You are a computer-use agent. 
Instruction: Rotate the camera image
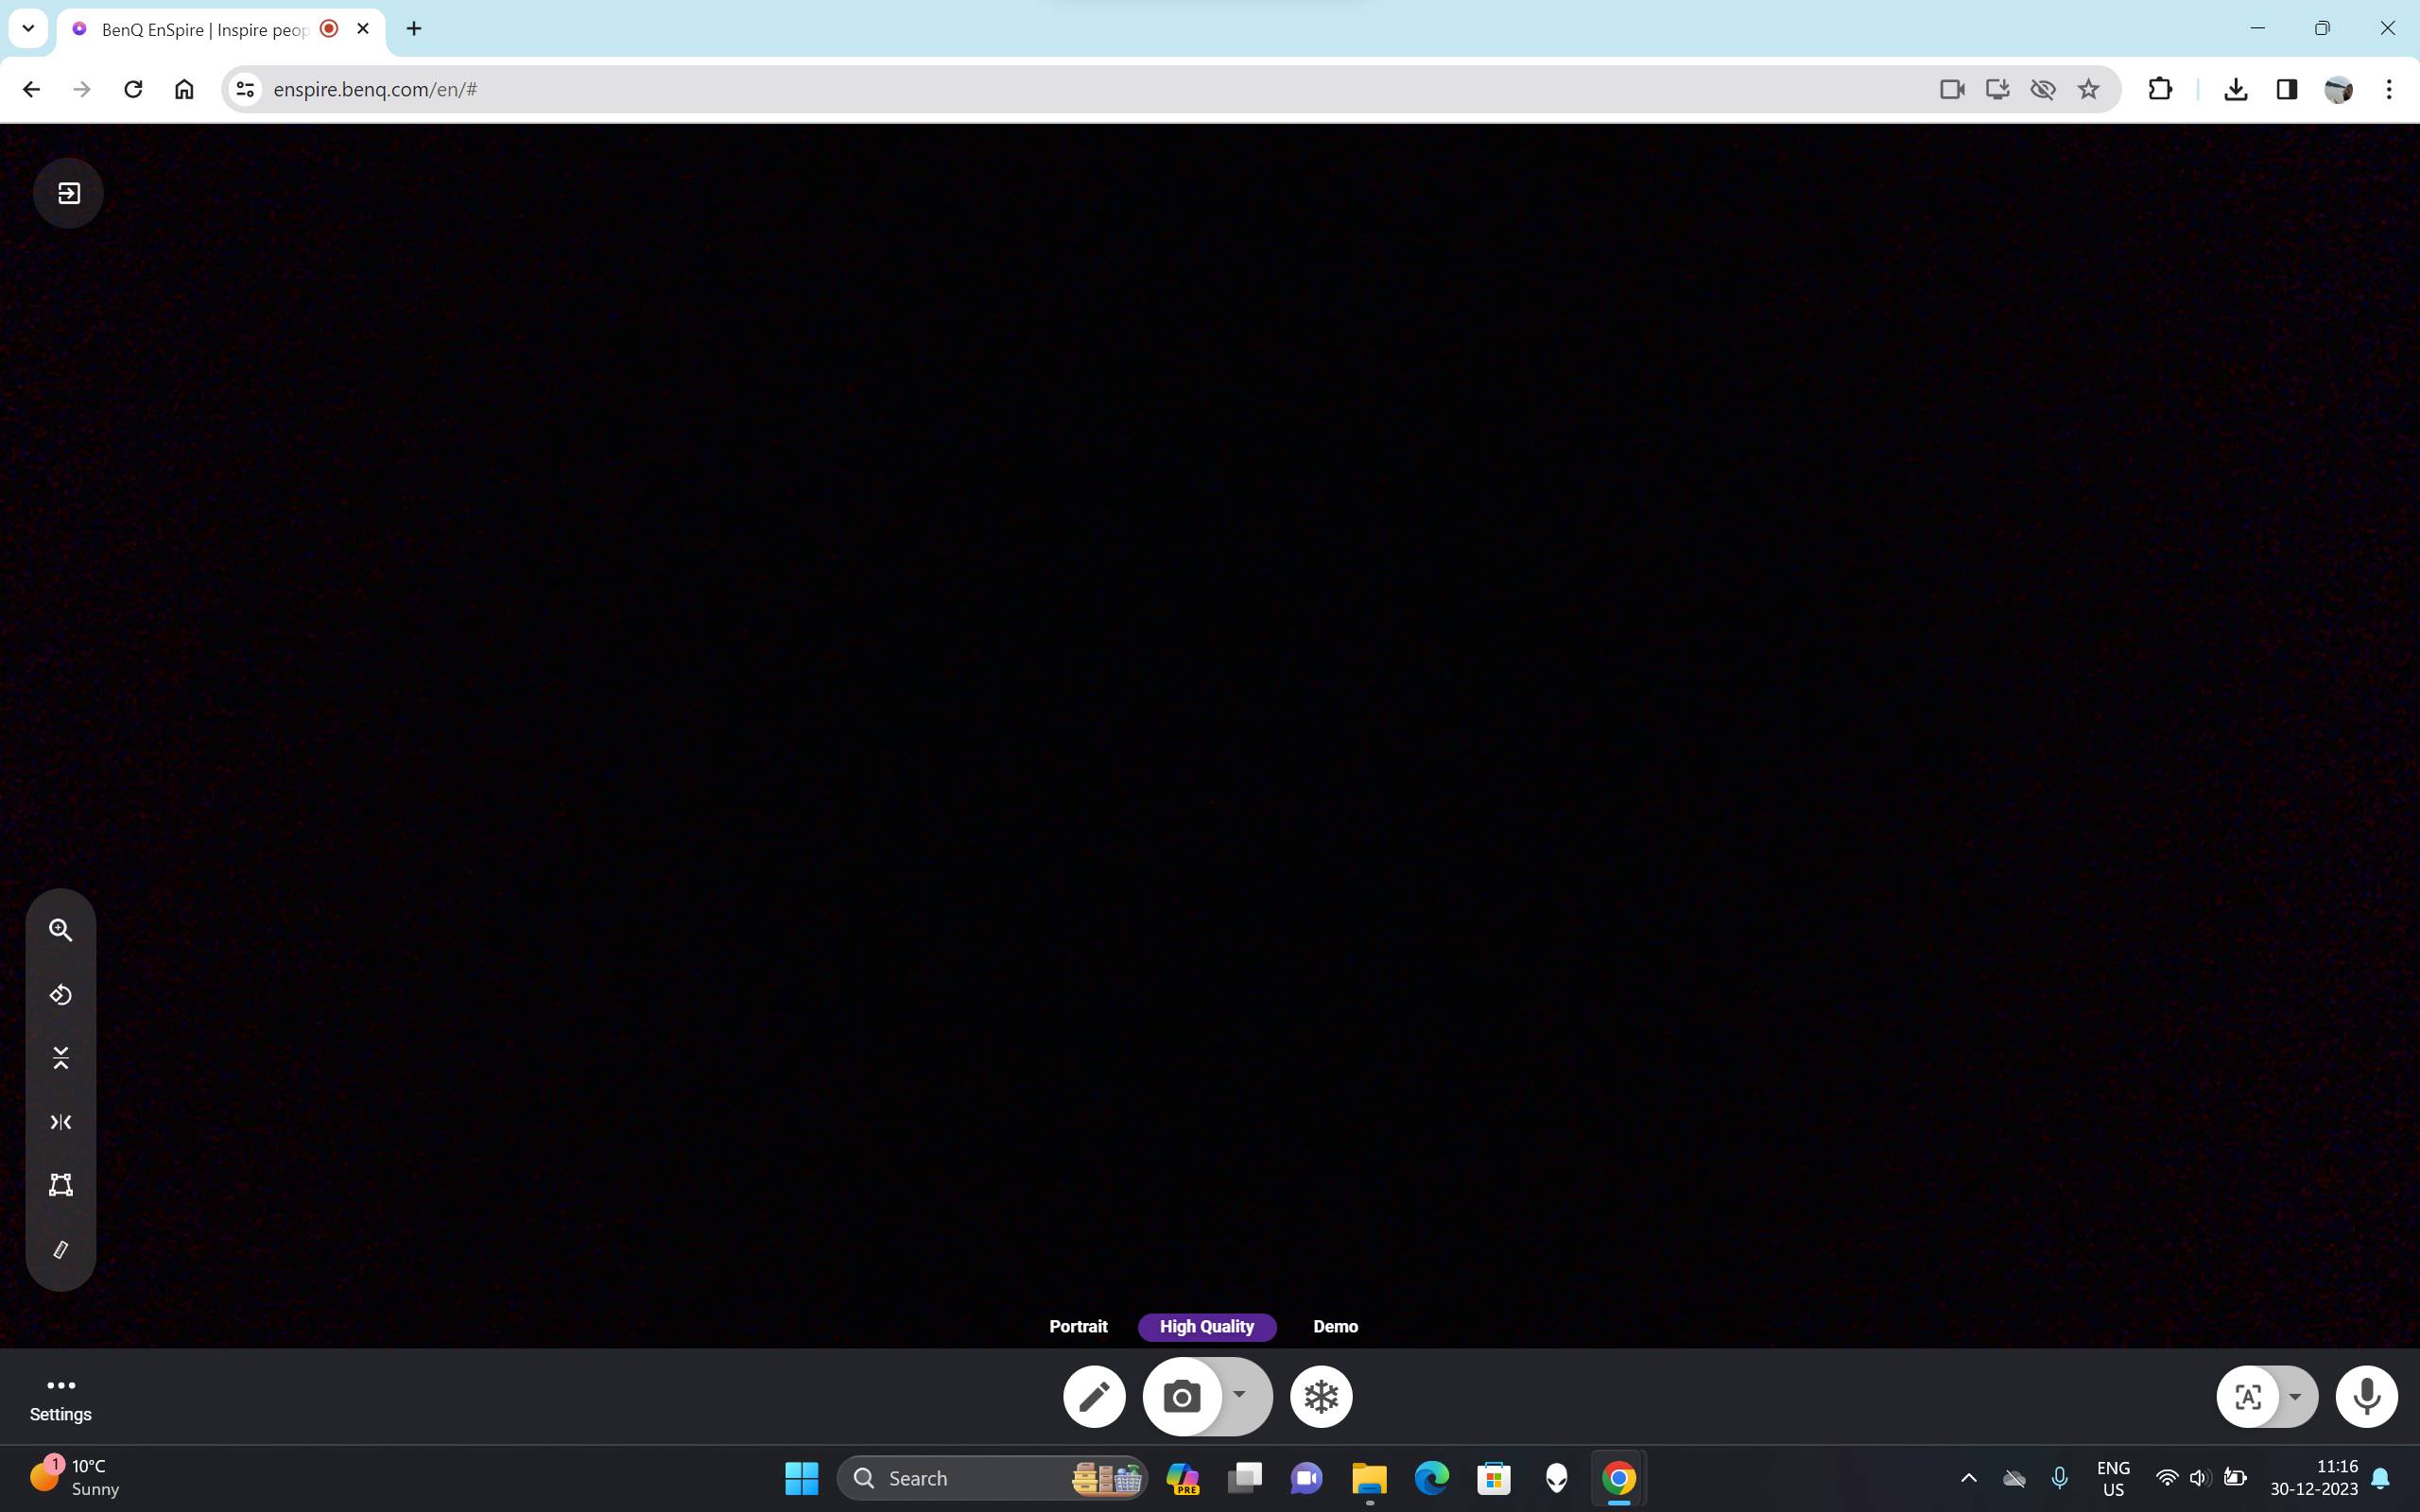[x=61, y=995]
